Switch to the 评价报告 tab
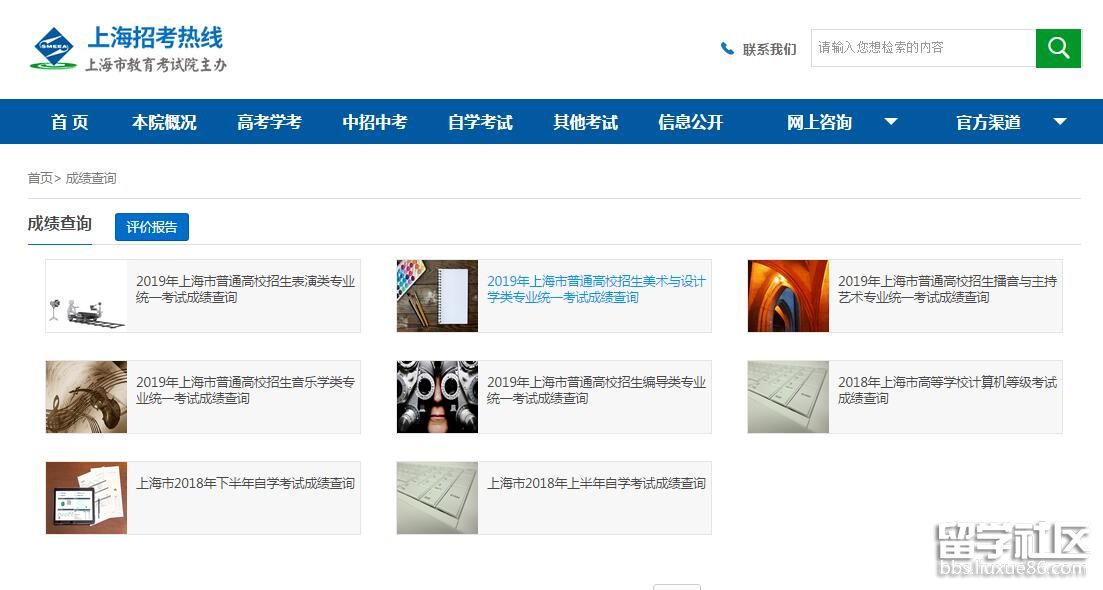 pyautogui.click(x=152, y=227)
